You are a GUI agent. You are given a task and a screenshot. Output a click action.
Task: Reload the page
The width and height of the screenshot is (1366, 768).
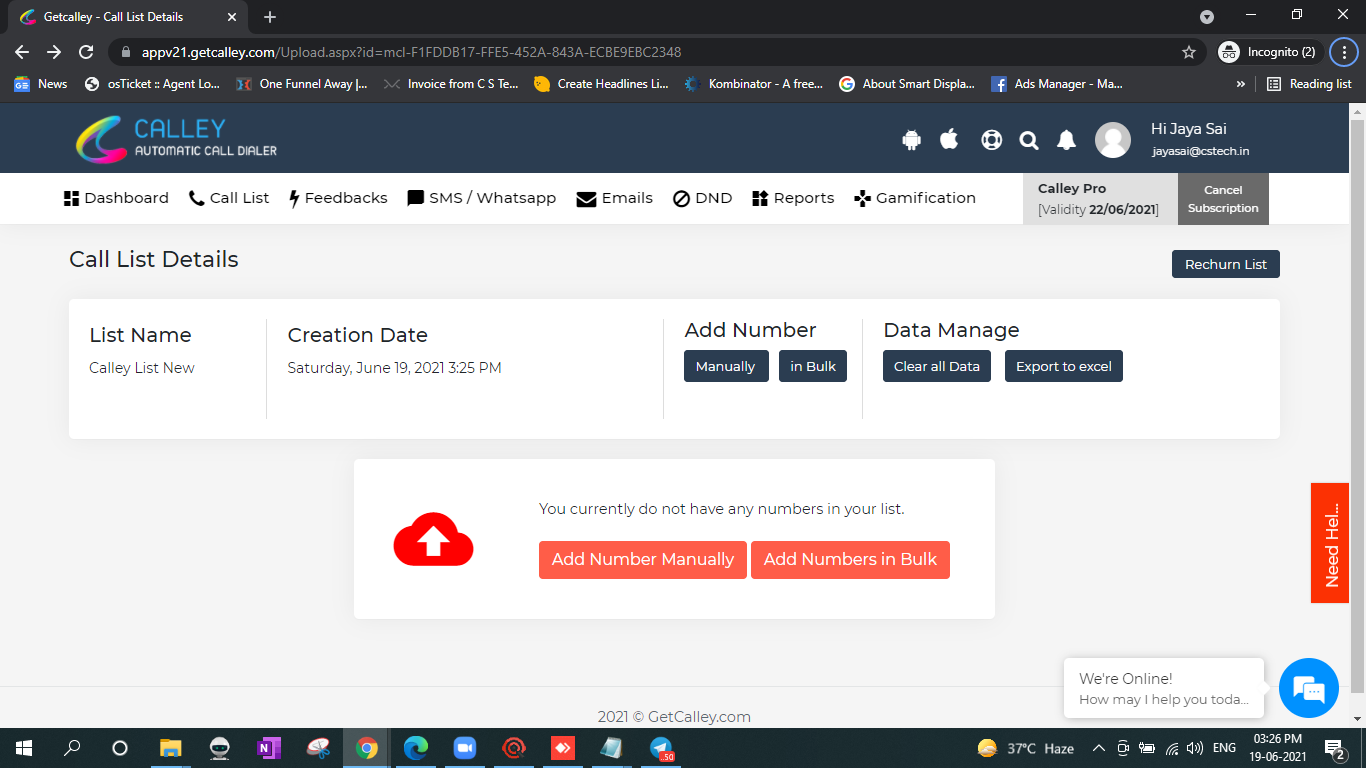(86, 52)
